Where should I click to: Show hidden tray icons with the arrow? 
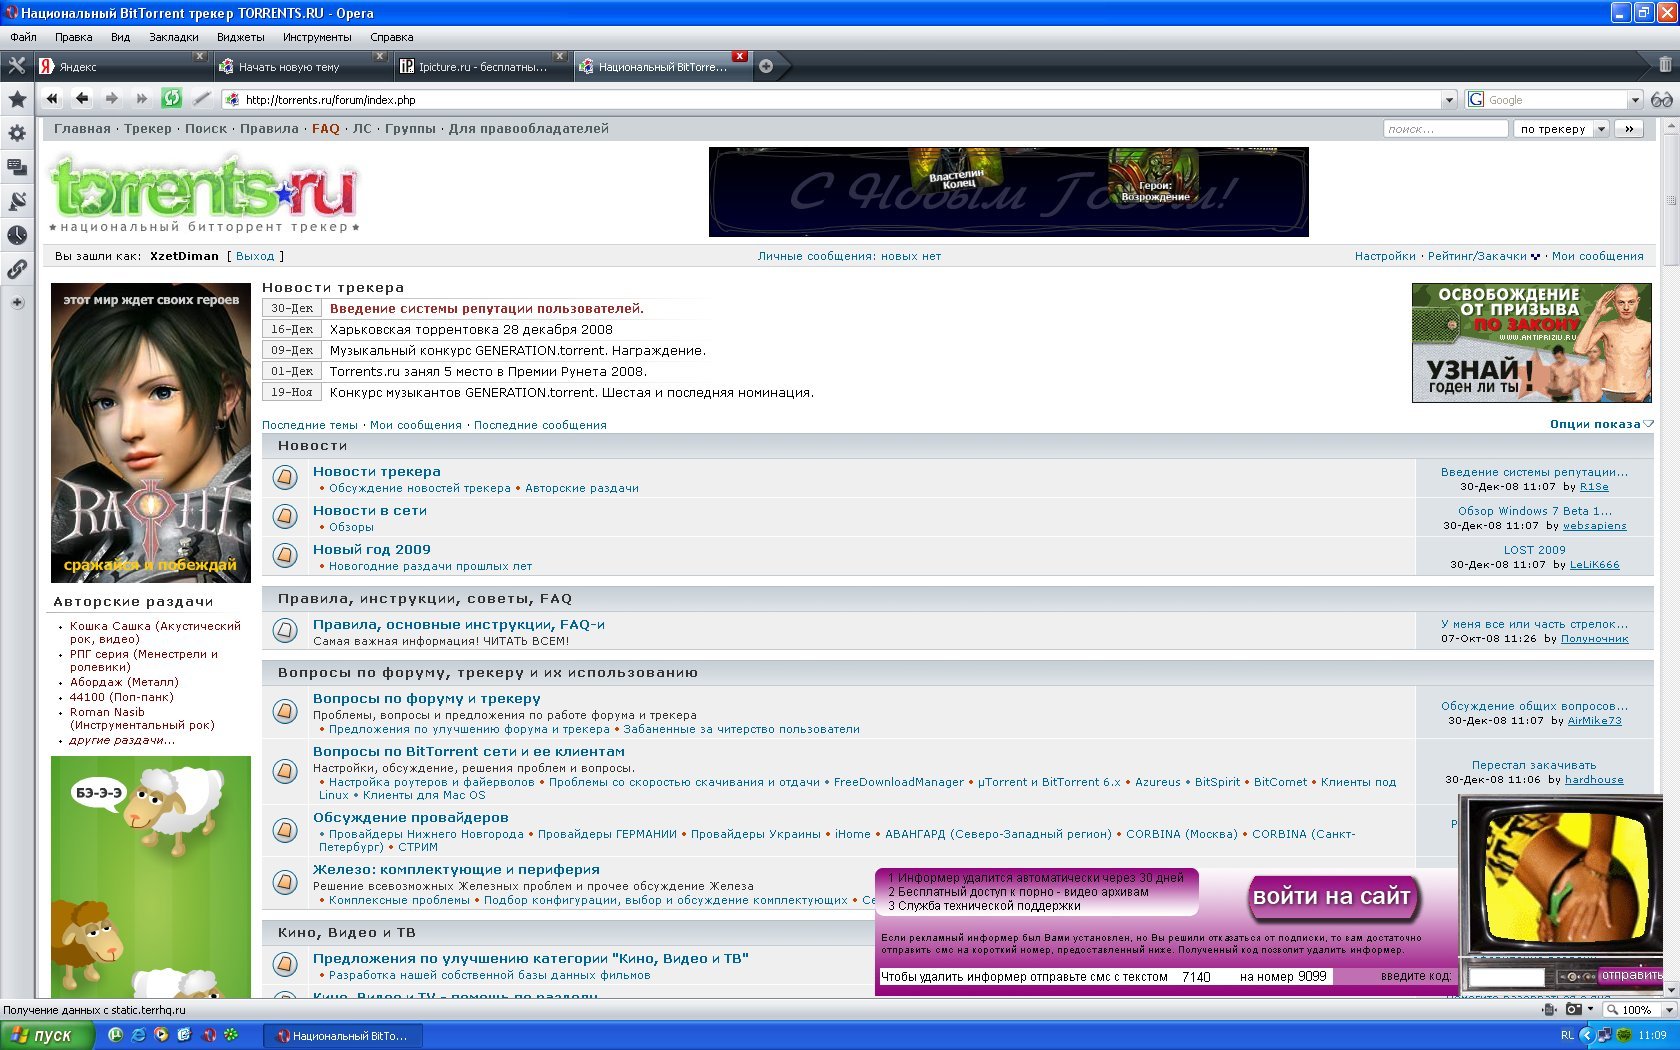click(x=1586, y=1035)
